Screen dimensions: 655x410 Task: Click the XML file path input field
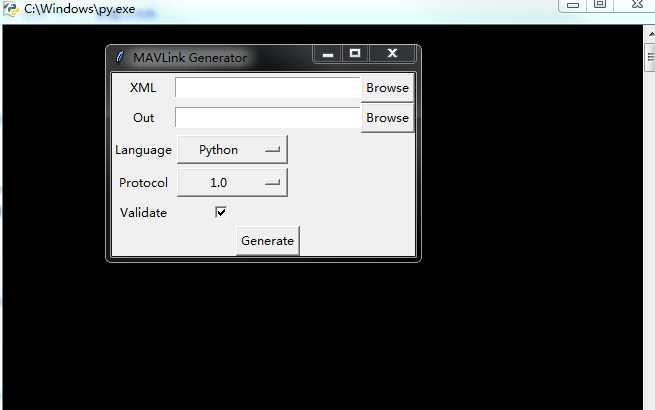(x=267, y=88)
